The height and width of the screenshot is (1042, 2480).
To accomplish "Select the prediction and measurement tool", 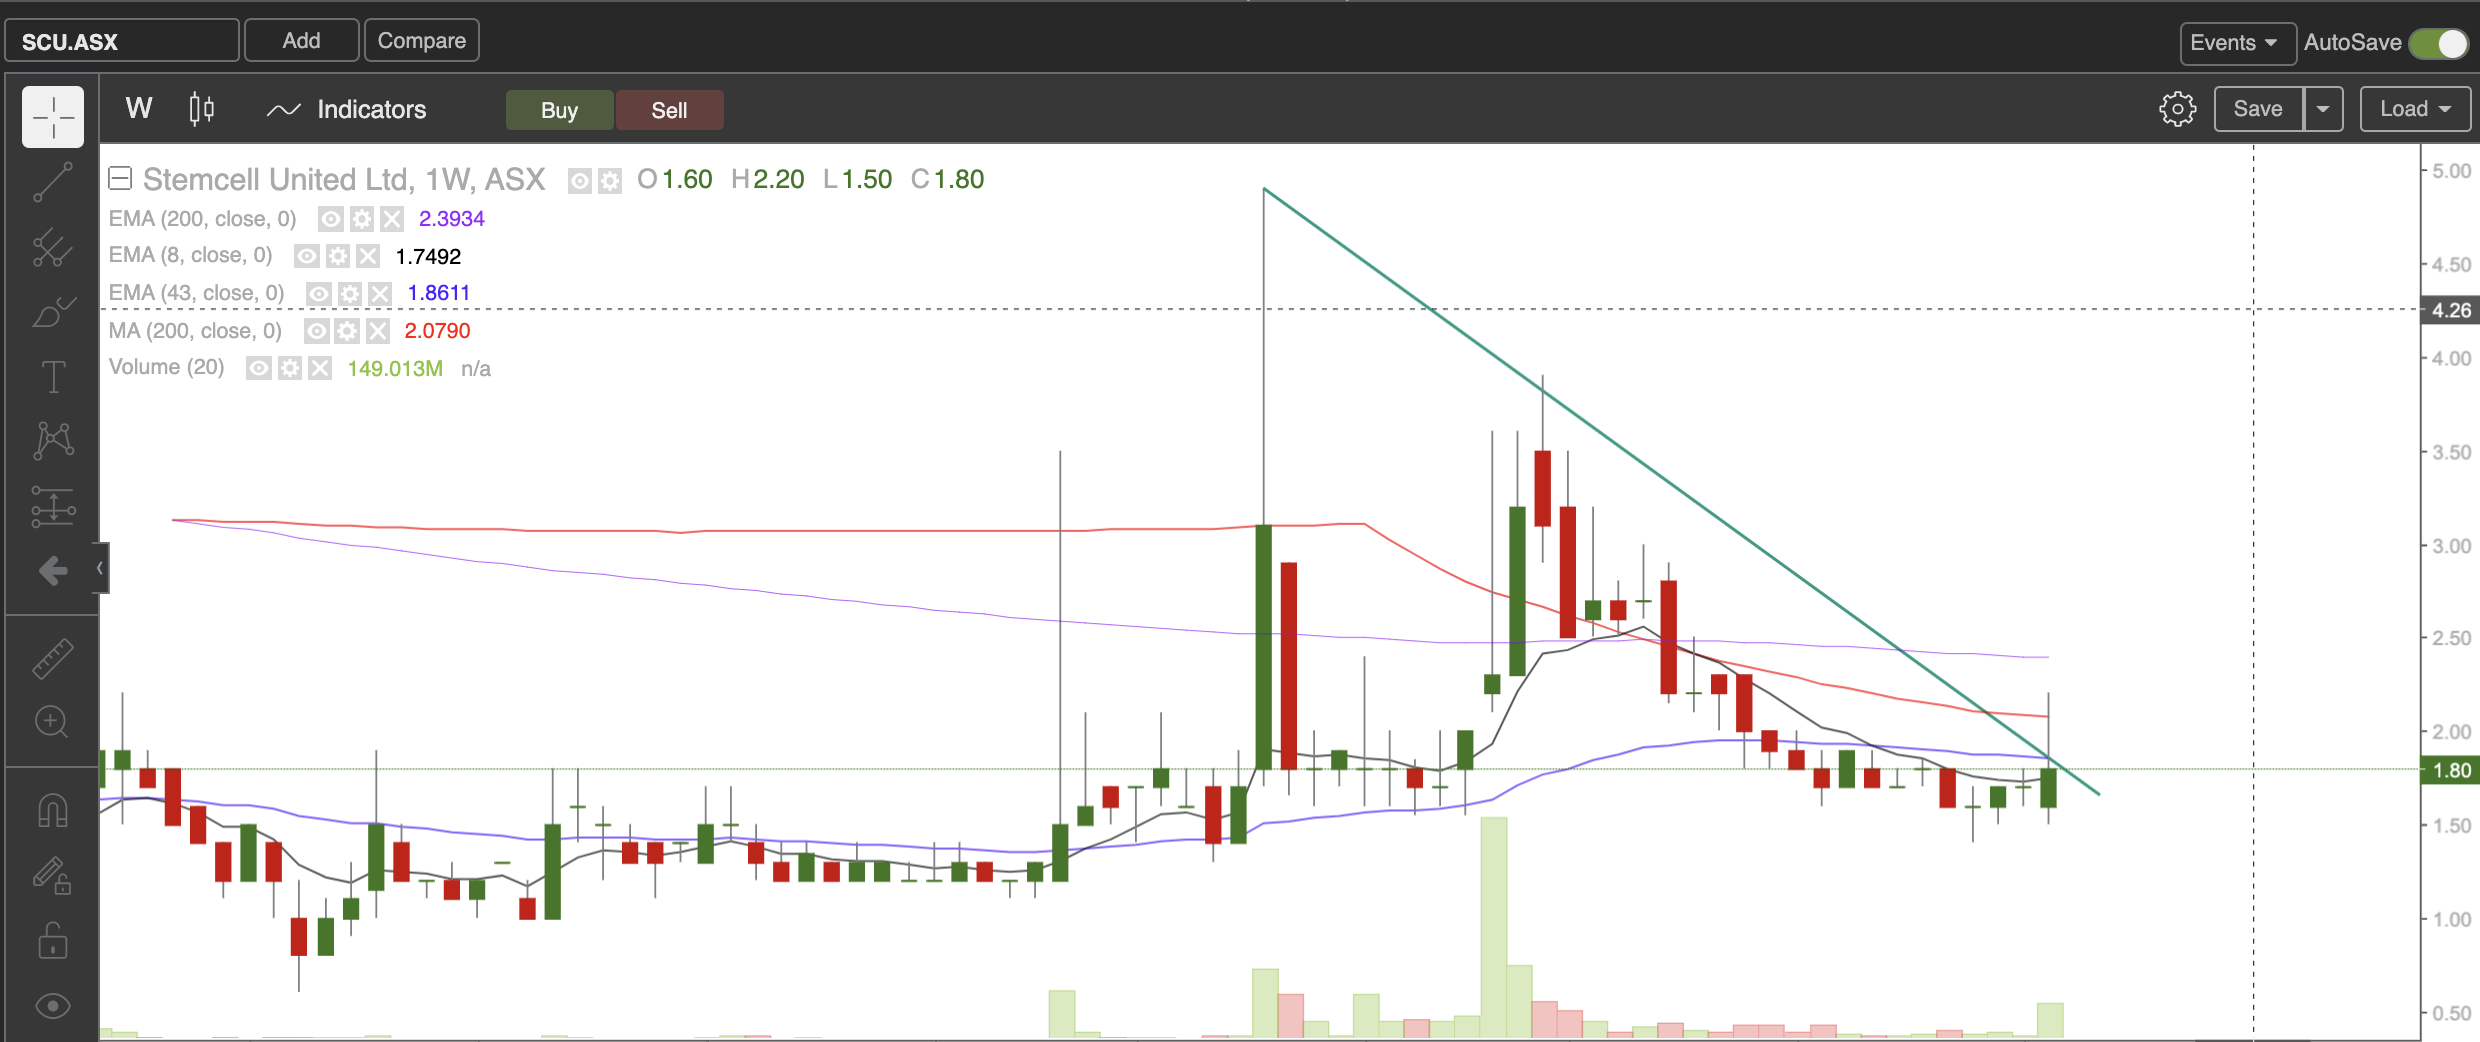I will 53,506.
